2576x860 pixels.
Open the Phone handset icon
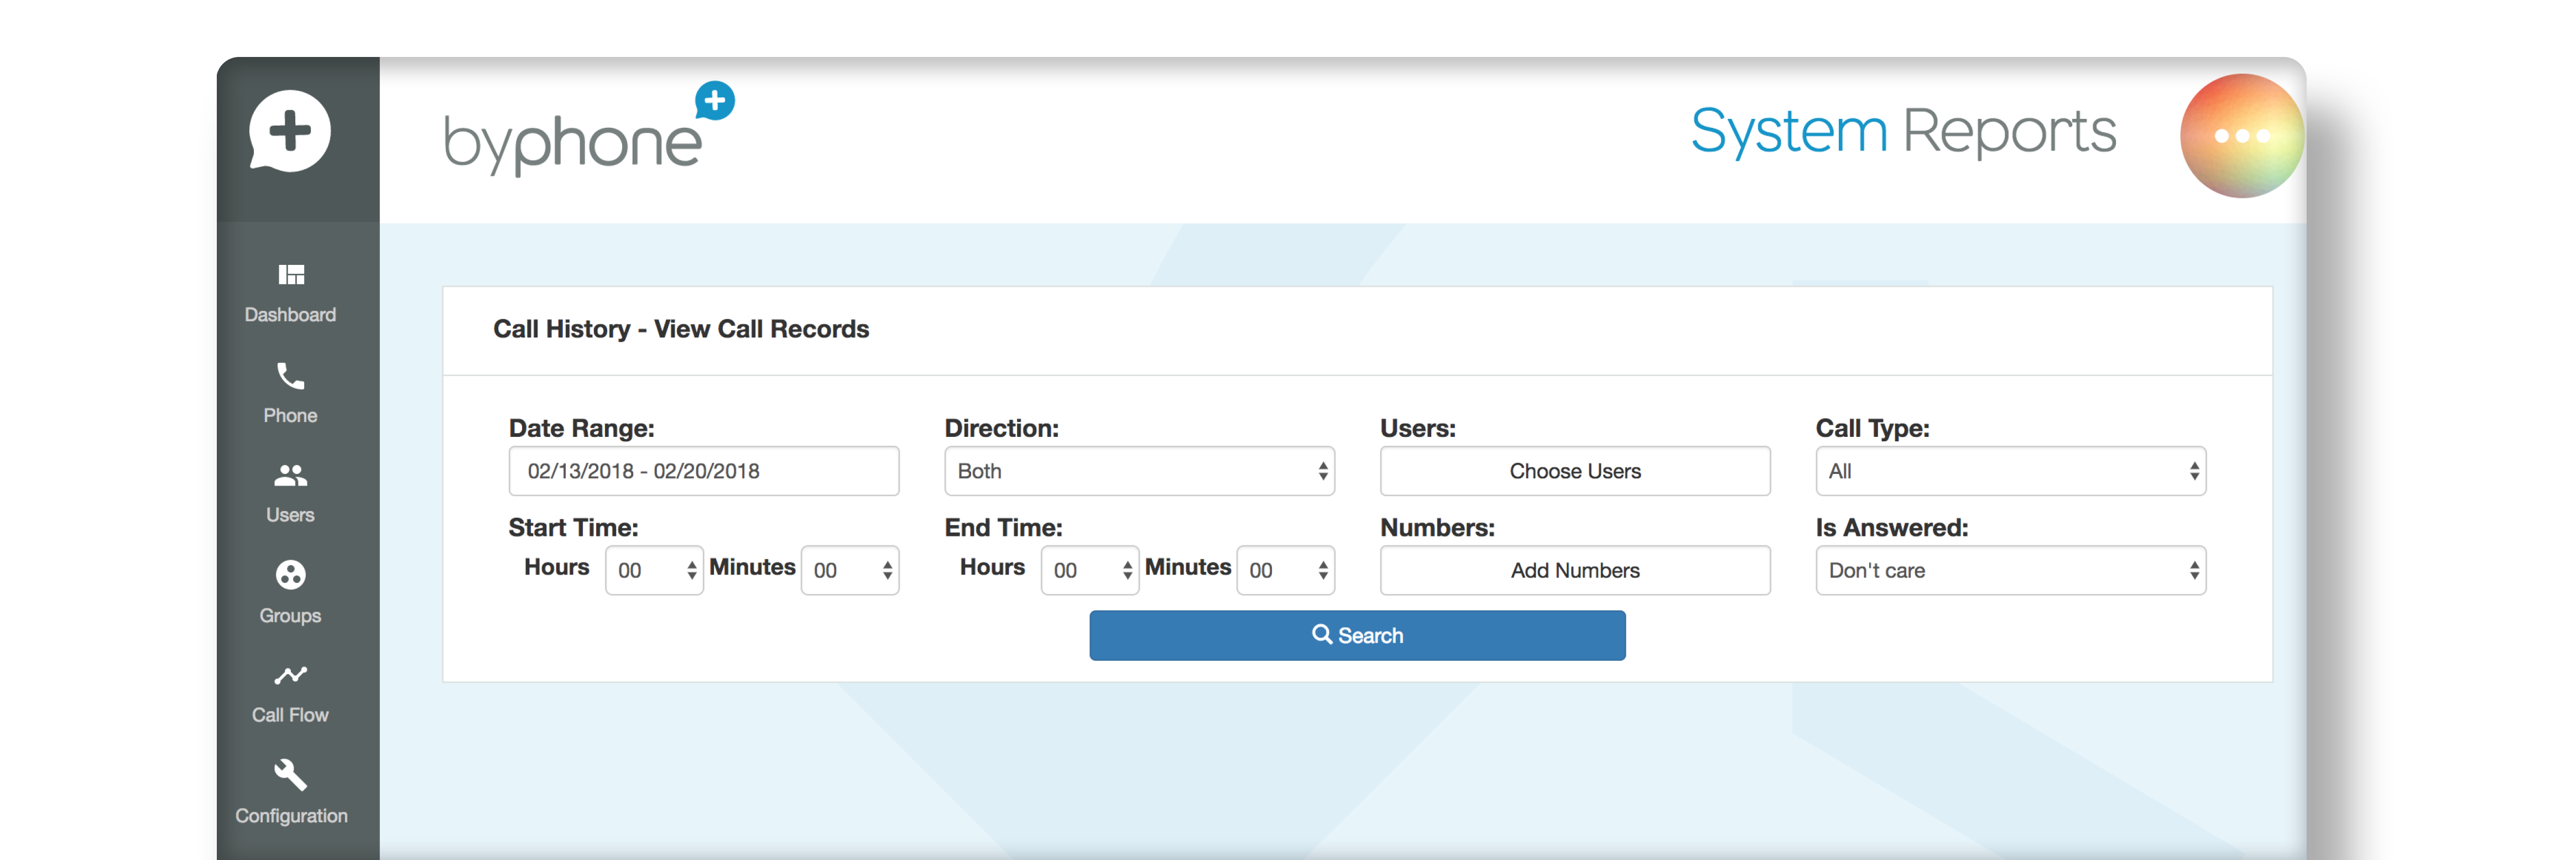[x=290, y=377]
